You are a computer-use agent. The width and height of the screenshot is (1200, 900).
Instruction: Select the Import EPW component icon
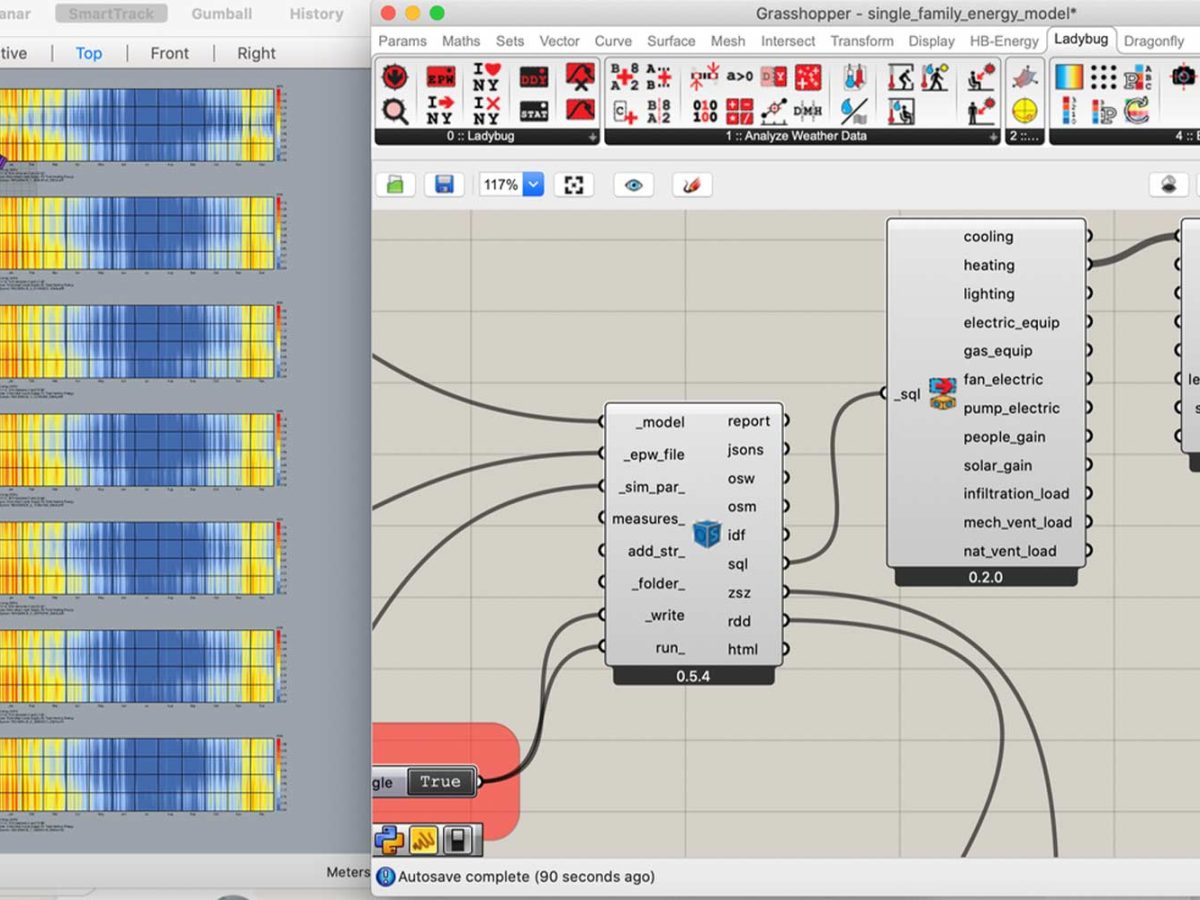point(439,77)
